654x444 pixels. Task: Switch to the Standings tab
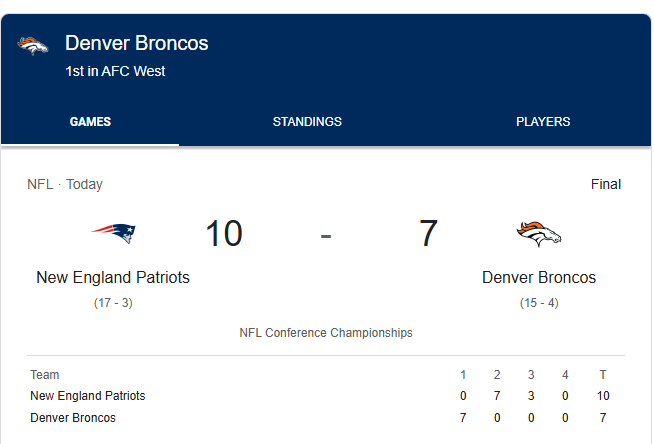(x=307, y=122)
